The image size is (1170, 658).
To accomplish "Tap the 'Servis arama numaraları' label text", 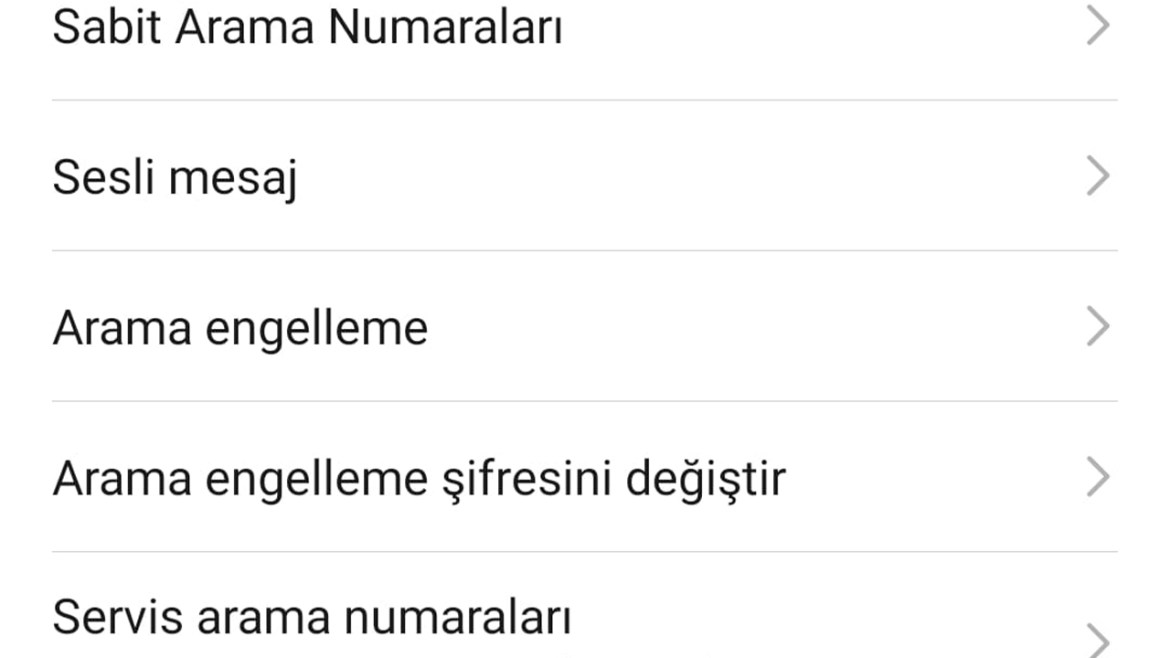I will click(311, 617).
